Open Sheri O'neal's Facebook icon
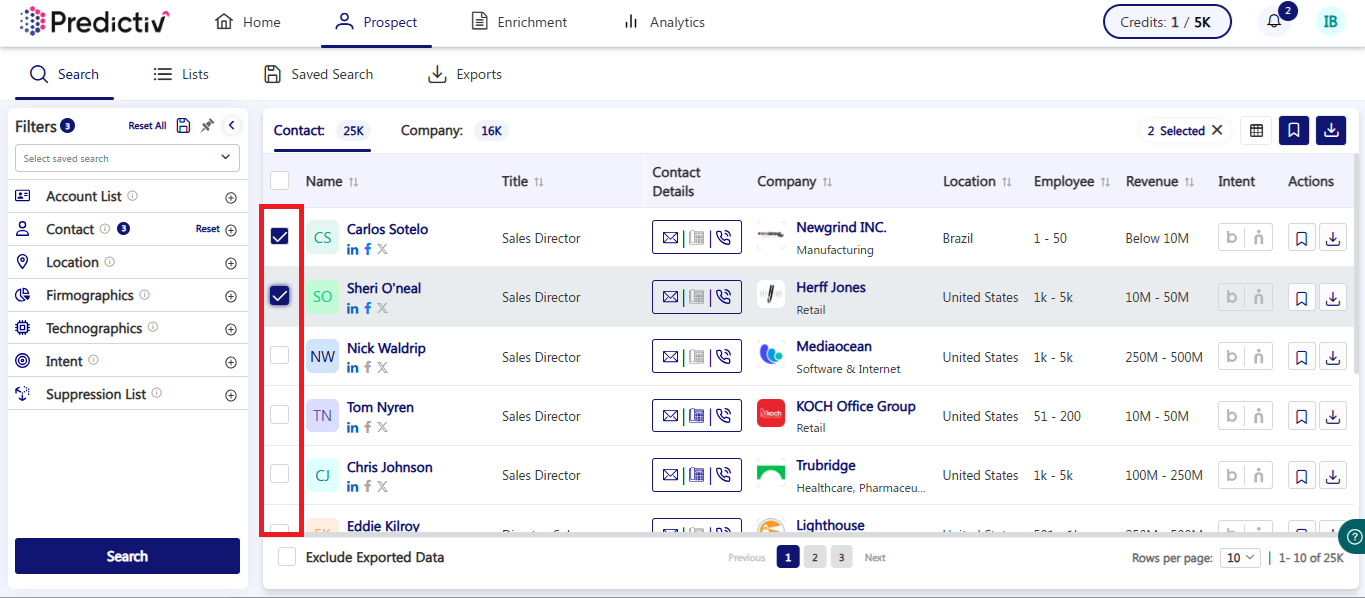This screenshot has height=598, width=1365. (x=368, y=309)
